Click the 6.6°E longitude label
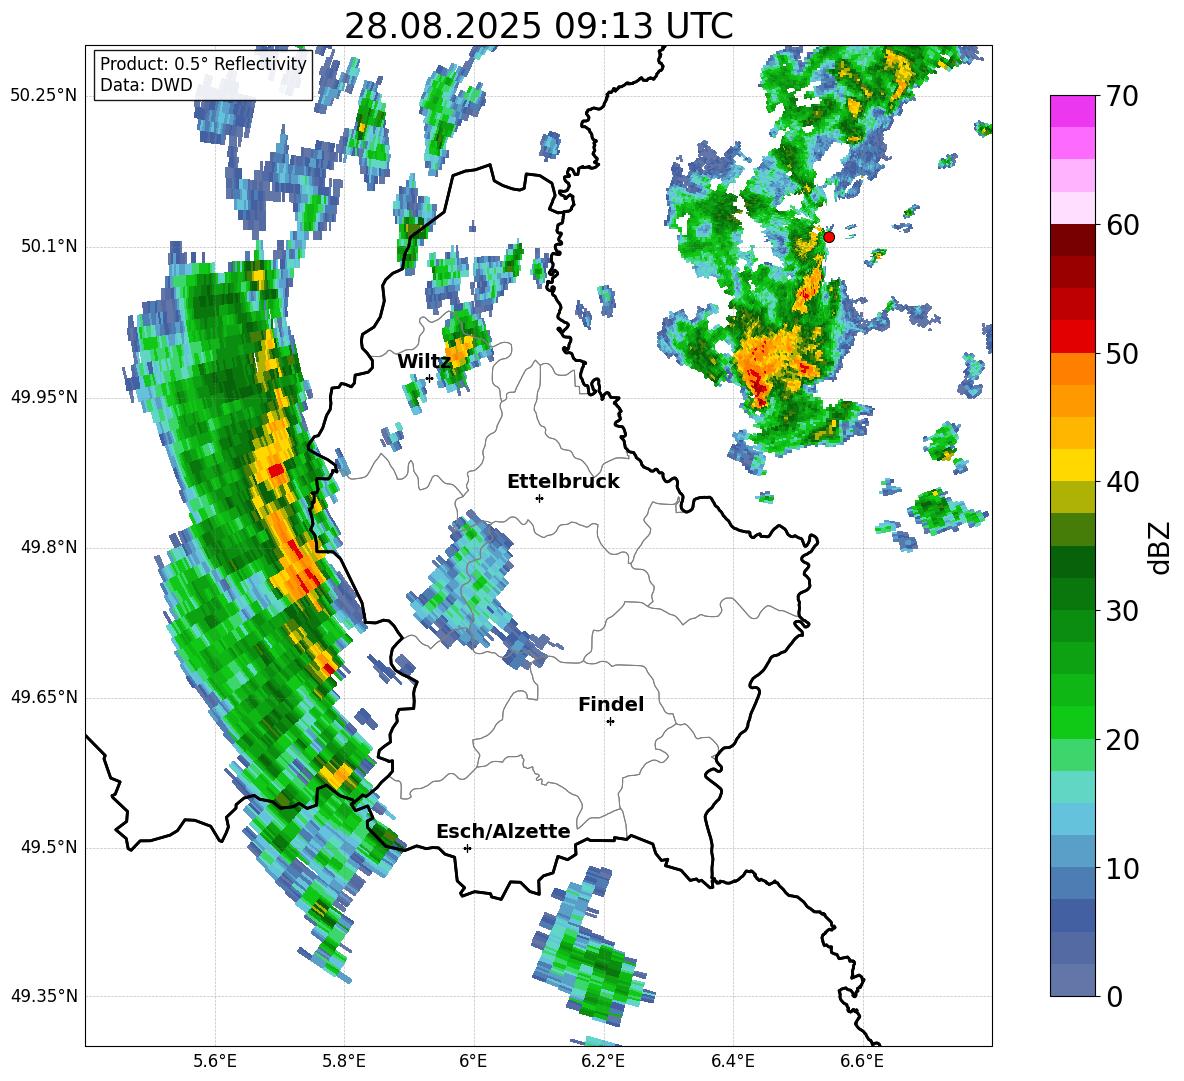This screenshot has width=1184, height=1081. [x=862, y=1061]
